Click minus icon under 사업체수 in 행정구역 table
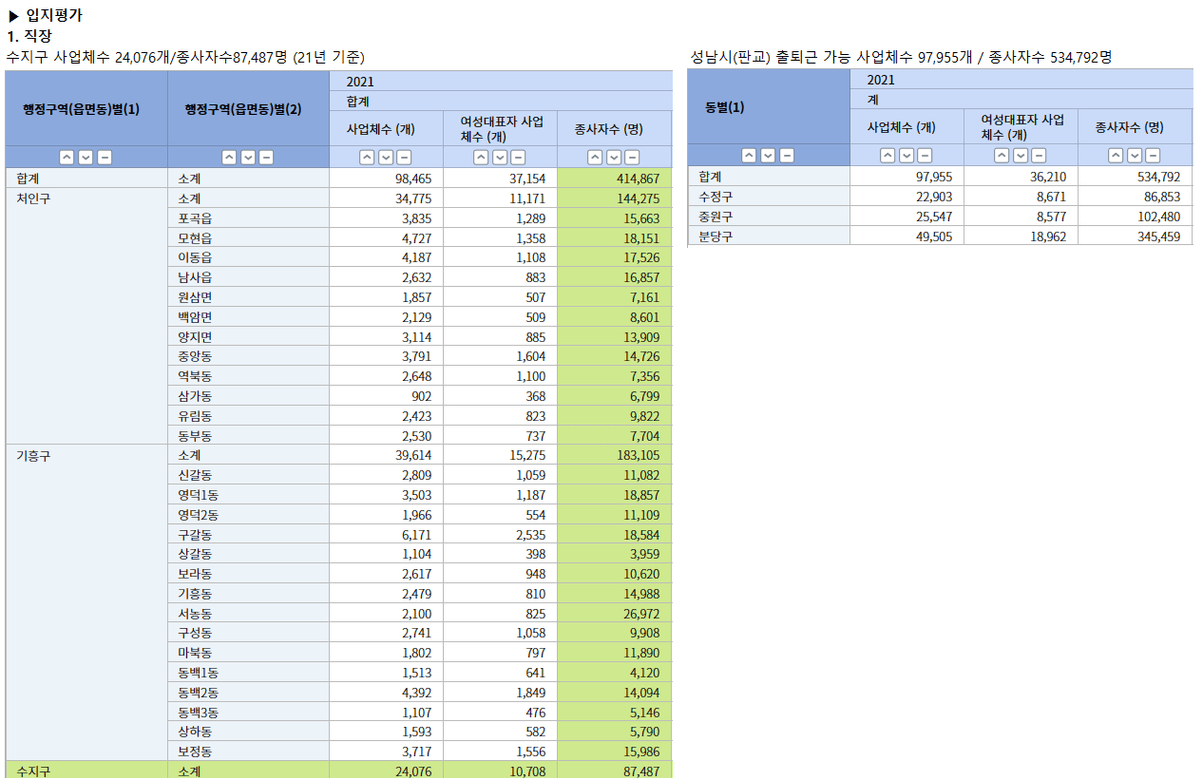1203x778 pixels. click(x=404, y=157)
